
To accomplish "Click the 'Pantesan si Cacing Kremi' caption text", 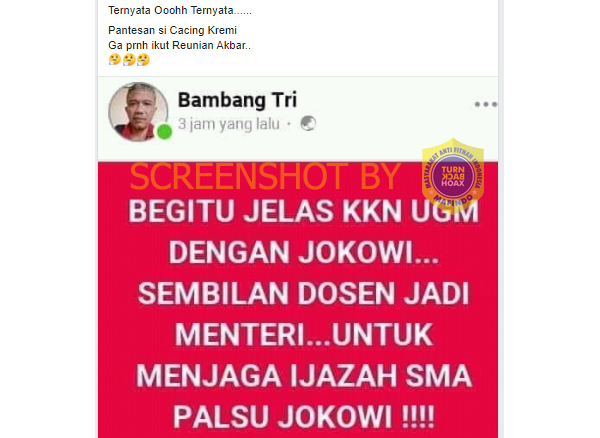I will [173, 30].
